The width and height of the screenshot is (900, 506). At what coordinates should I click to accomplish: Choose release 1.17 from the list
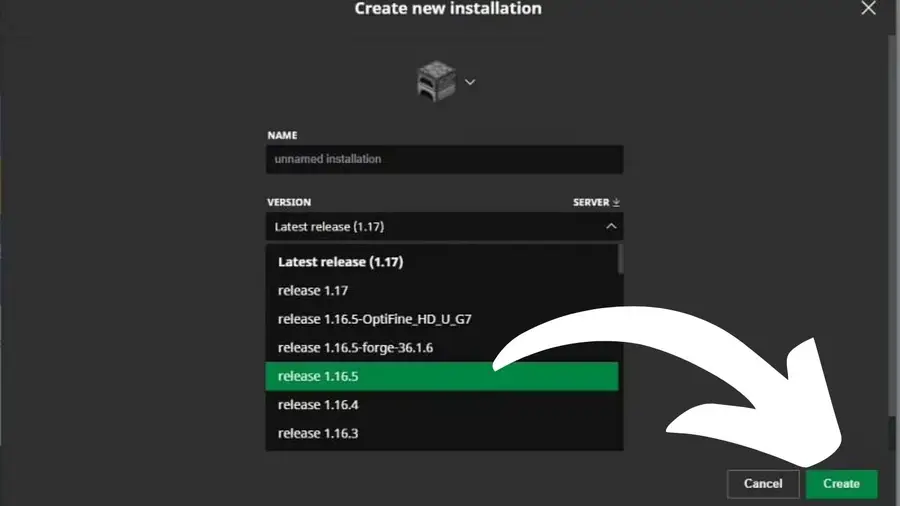[x=312, y=291]
